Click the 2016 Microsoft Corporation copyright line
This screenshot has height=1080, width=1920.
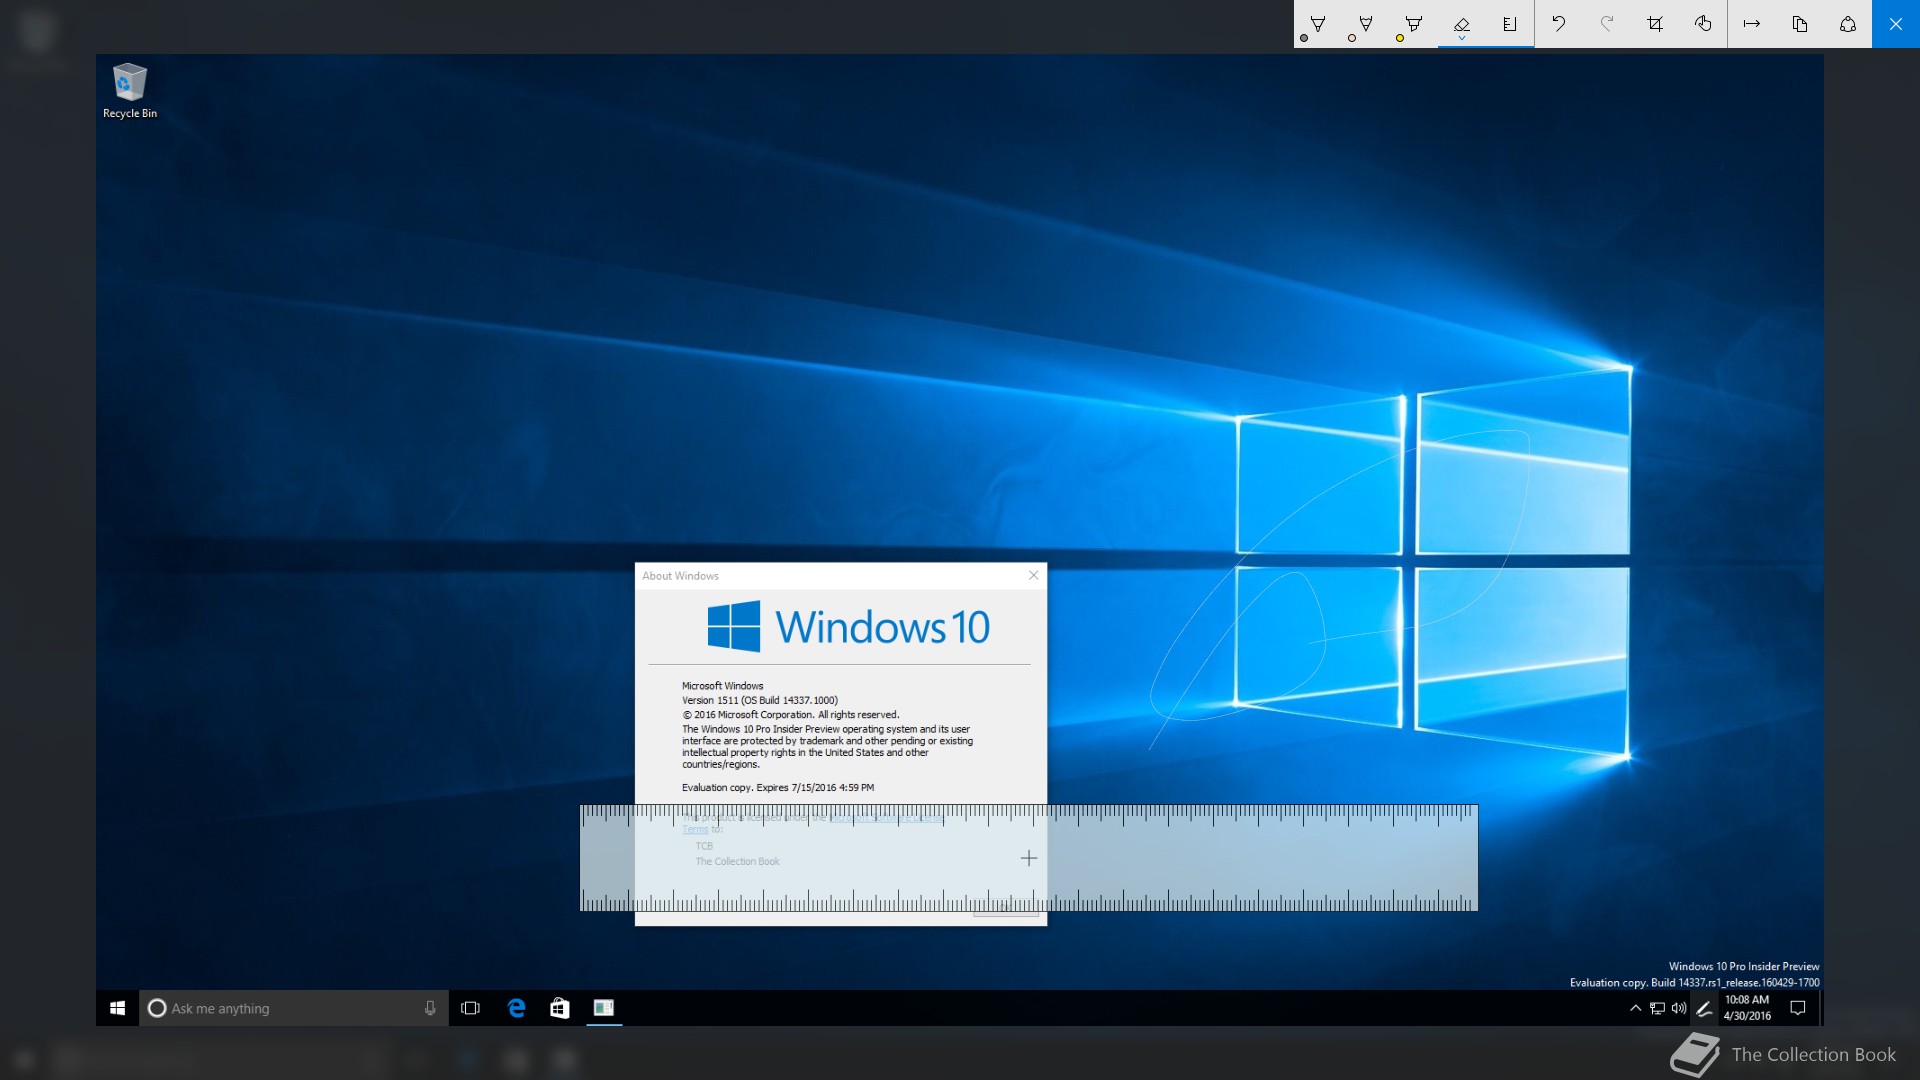(790, 715)
